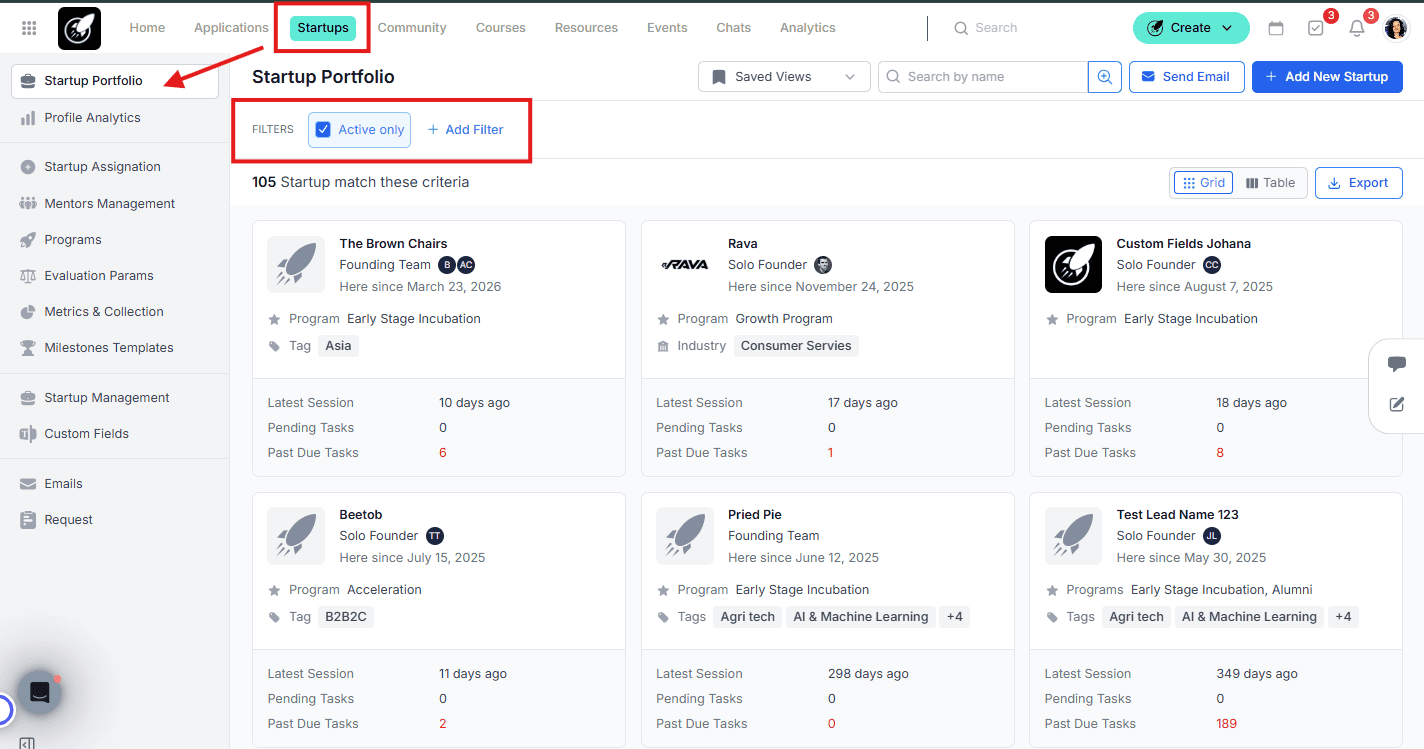Click the advanced search magnifier-plus icon
The width and height of the screenshot is (1424, 749).
pyautogui.click(x=1105, y=77)
